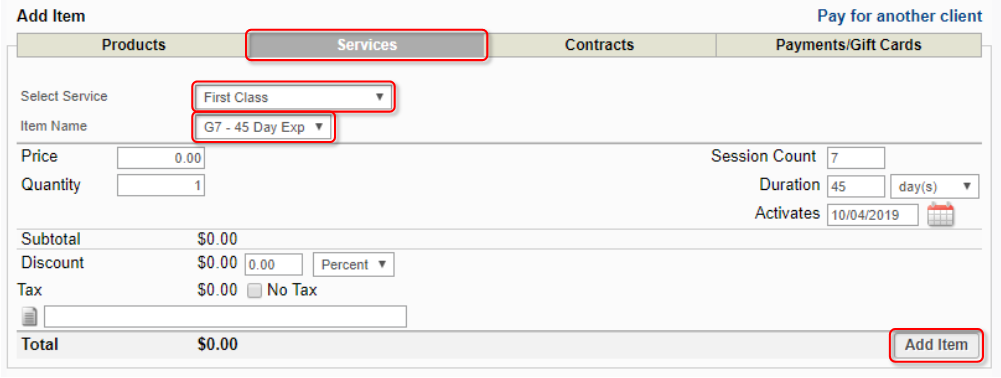Follow the Pay for another client link
Screen dimensions: 1001x378
[900, 16]
